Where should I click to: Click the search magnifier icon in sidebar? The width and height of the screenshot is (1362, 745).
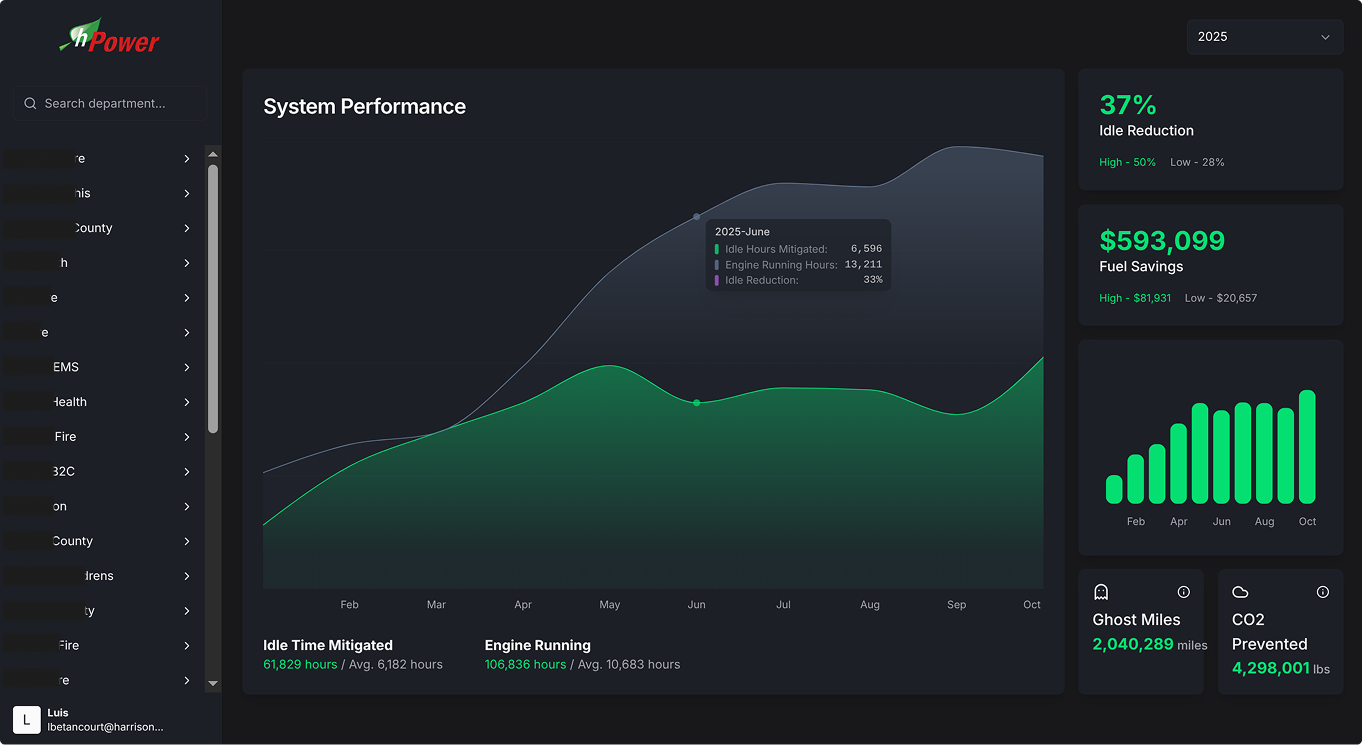pyautogui.click(x=30, y=103)
